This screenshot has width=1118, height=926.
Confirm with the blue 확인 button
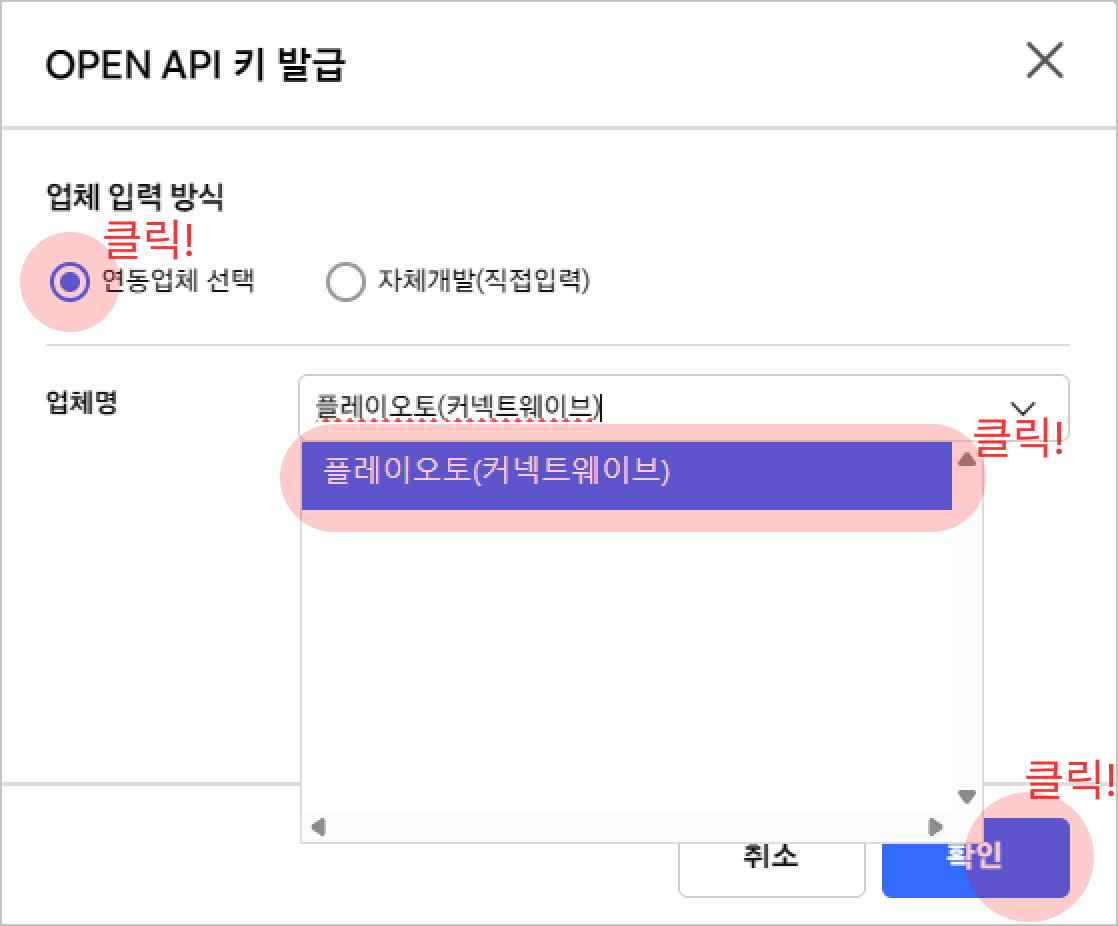point(975,857)
